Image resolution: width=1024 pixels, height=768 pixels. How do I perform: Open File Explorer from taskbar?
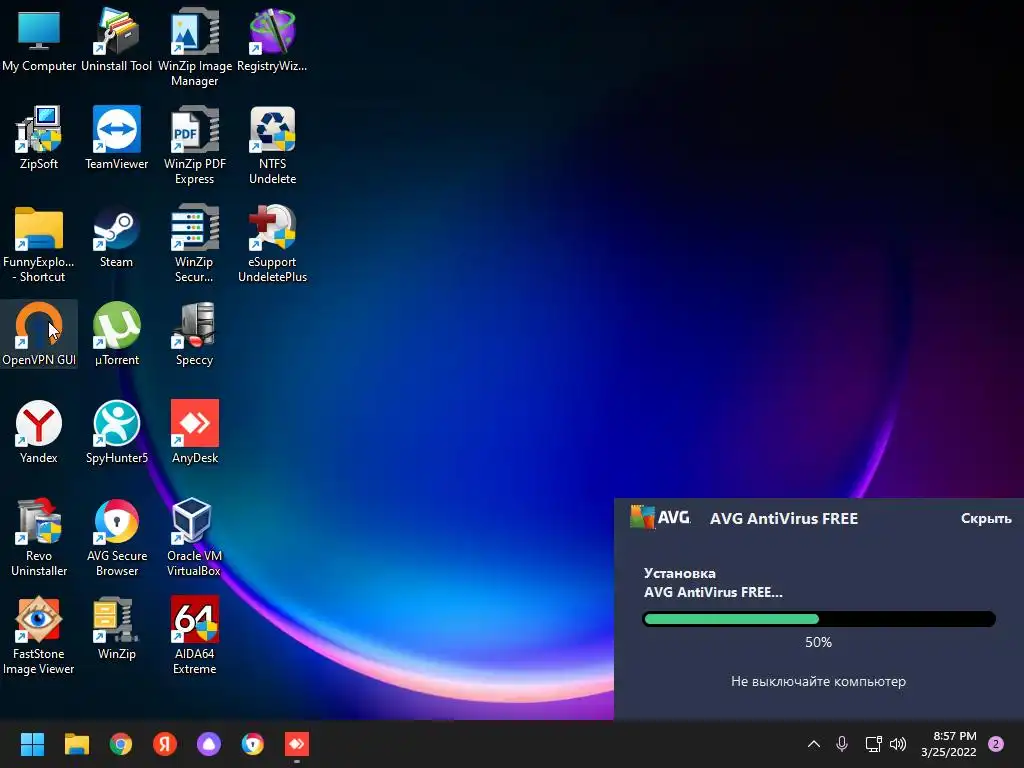[x=76, y=744]
